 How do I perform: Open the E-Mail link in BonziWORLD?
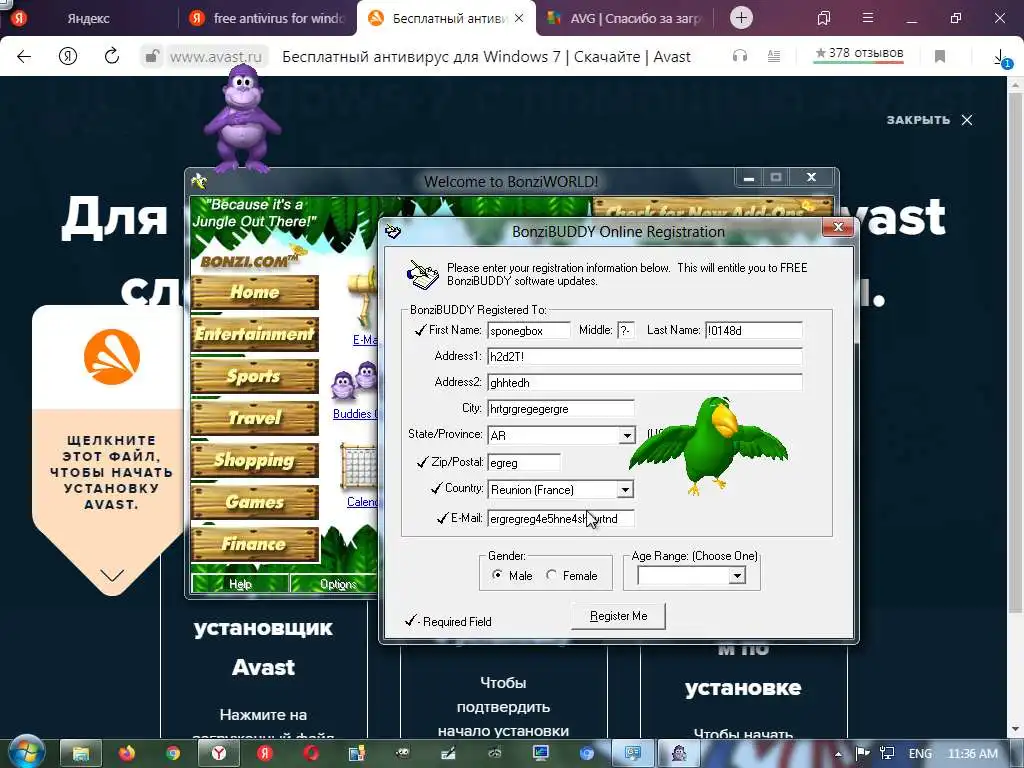[365, 340]
